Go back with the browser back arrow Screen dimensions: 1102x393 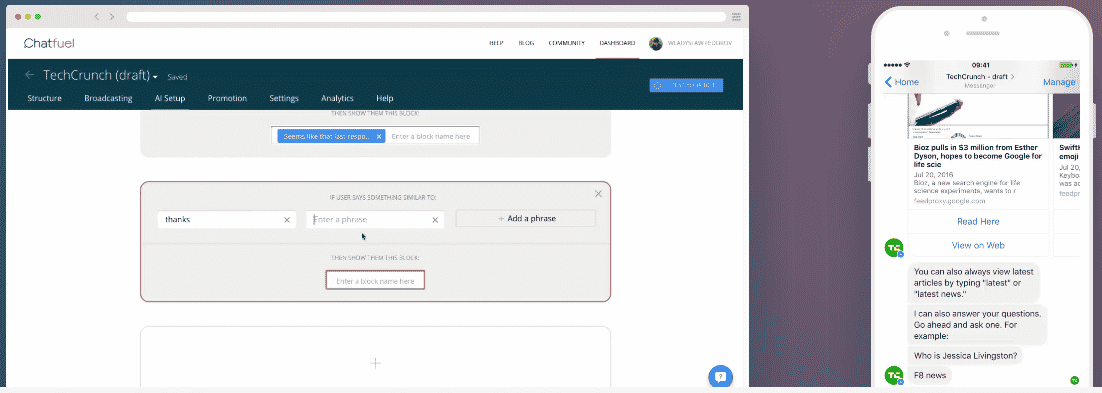96,16
